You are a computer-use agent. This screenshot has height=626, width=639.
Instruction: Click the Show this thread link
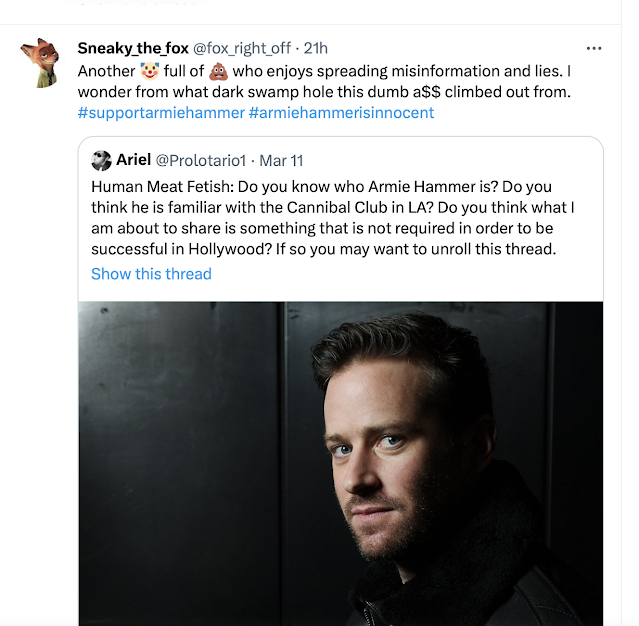pyautogui.click(x=151, y=274)
